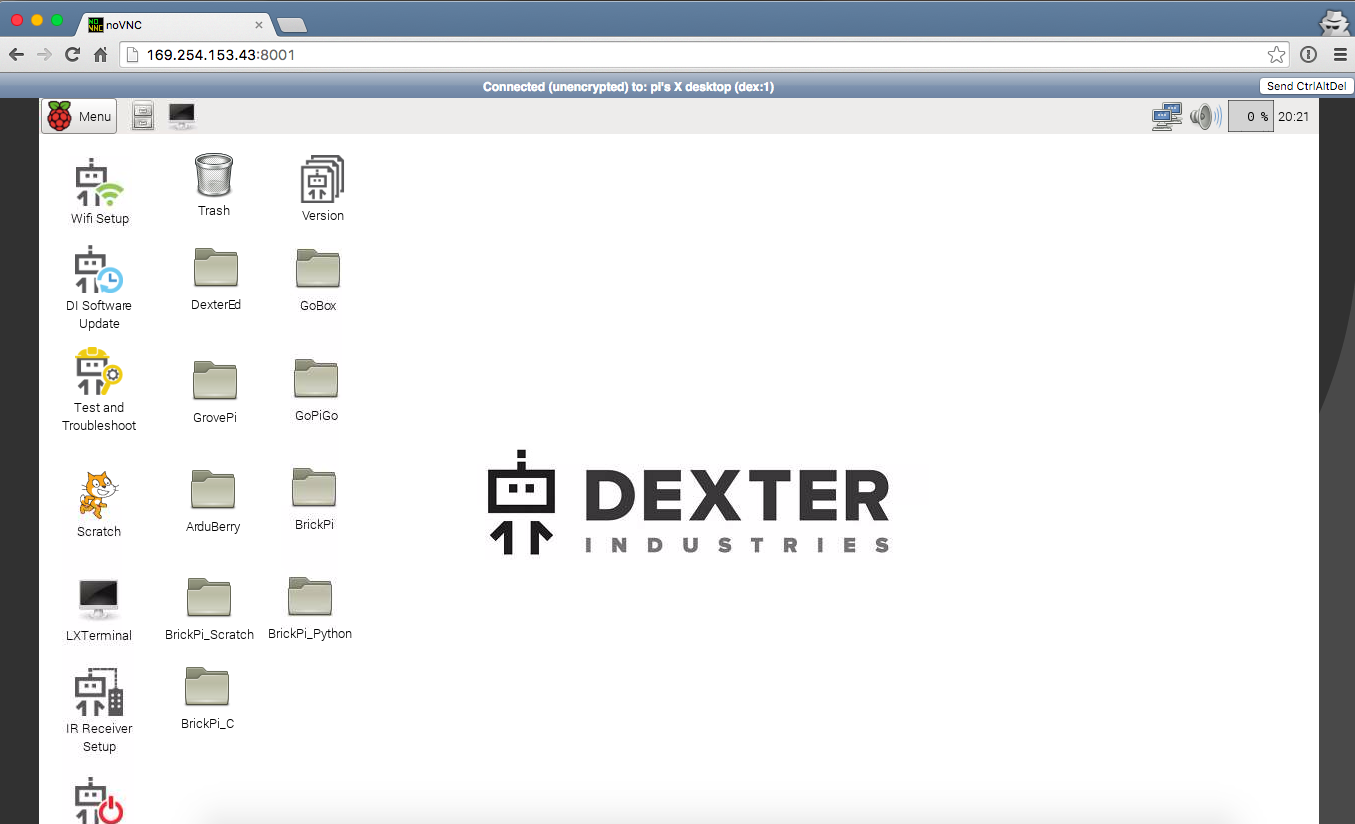This screenshot has height=824, width=1355.
Task: Go back in the browser
Action: tap(16, 55)
